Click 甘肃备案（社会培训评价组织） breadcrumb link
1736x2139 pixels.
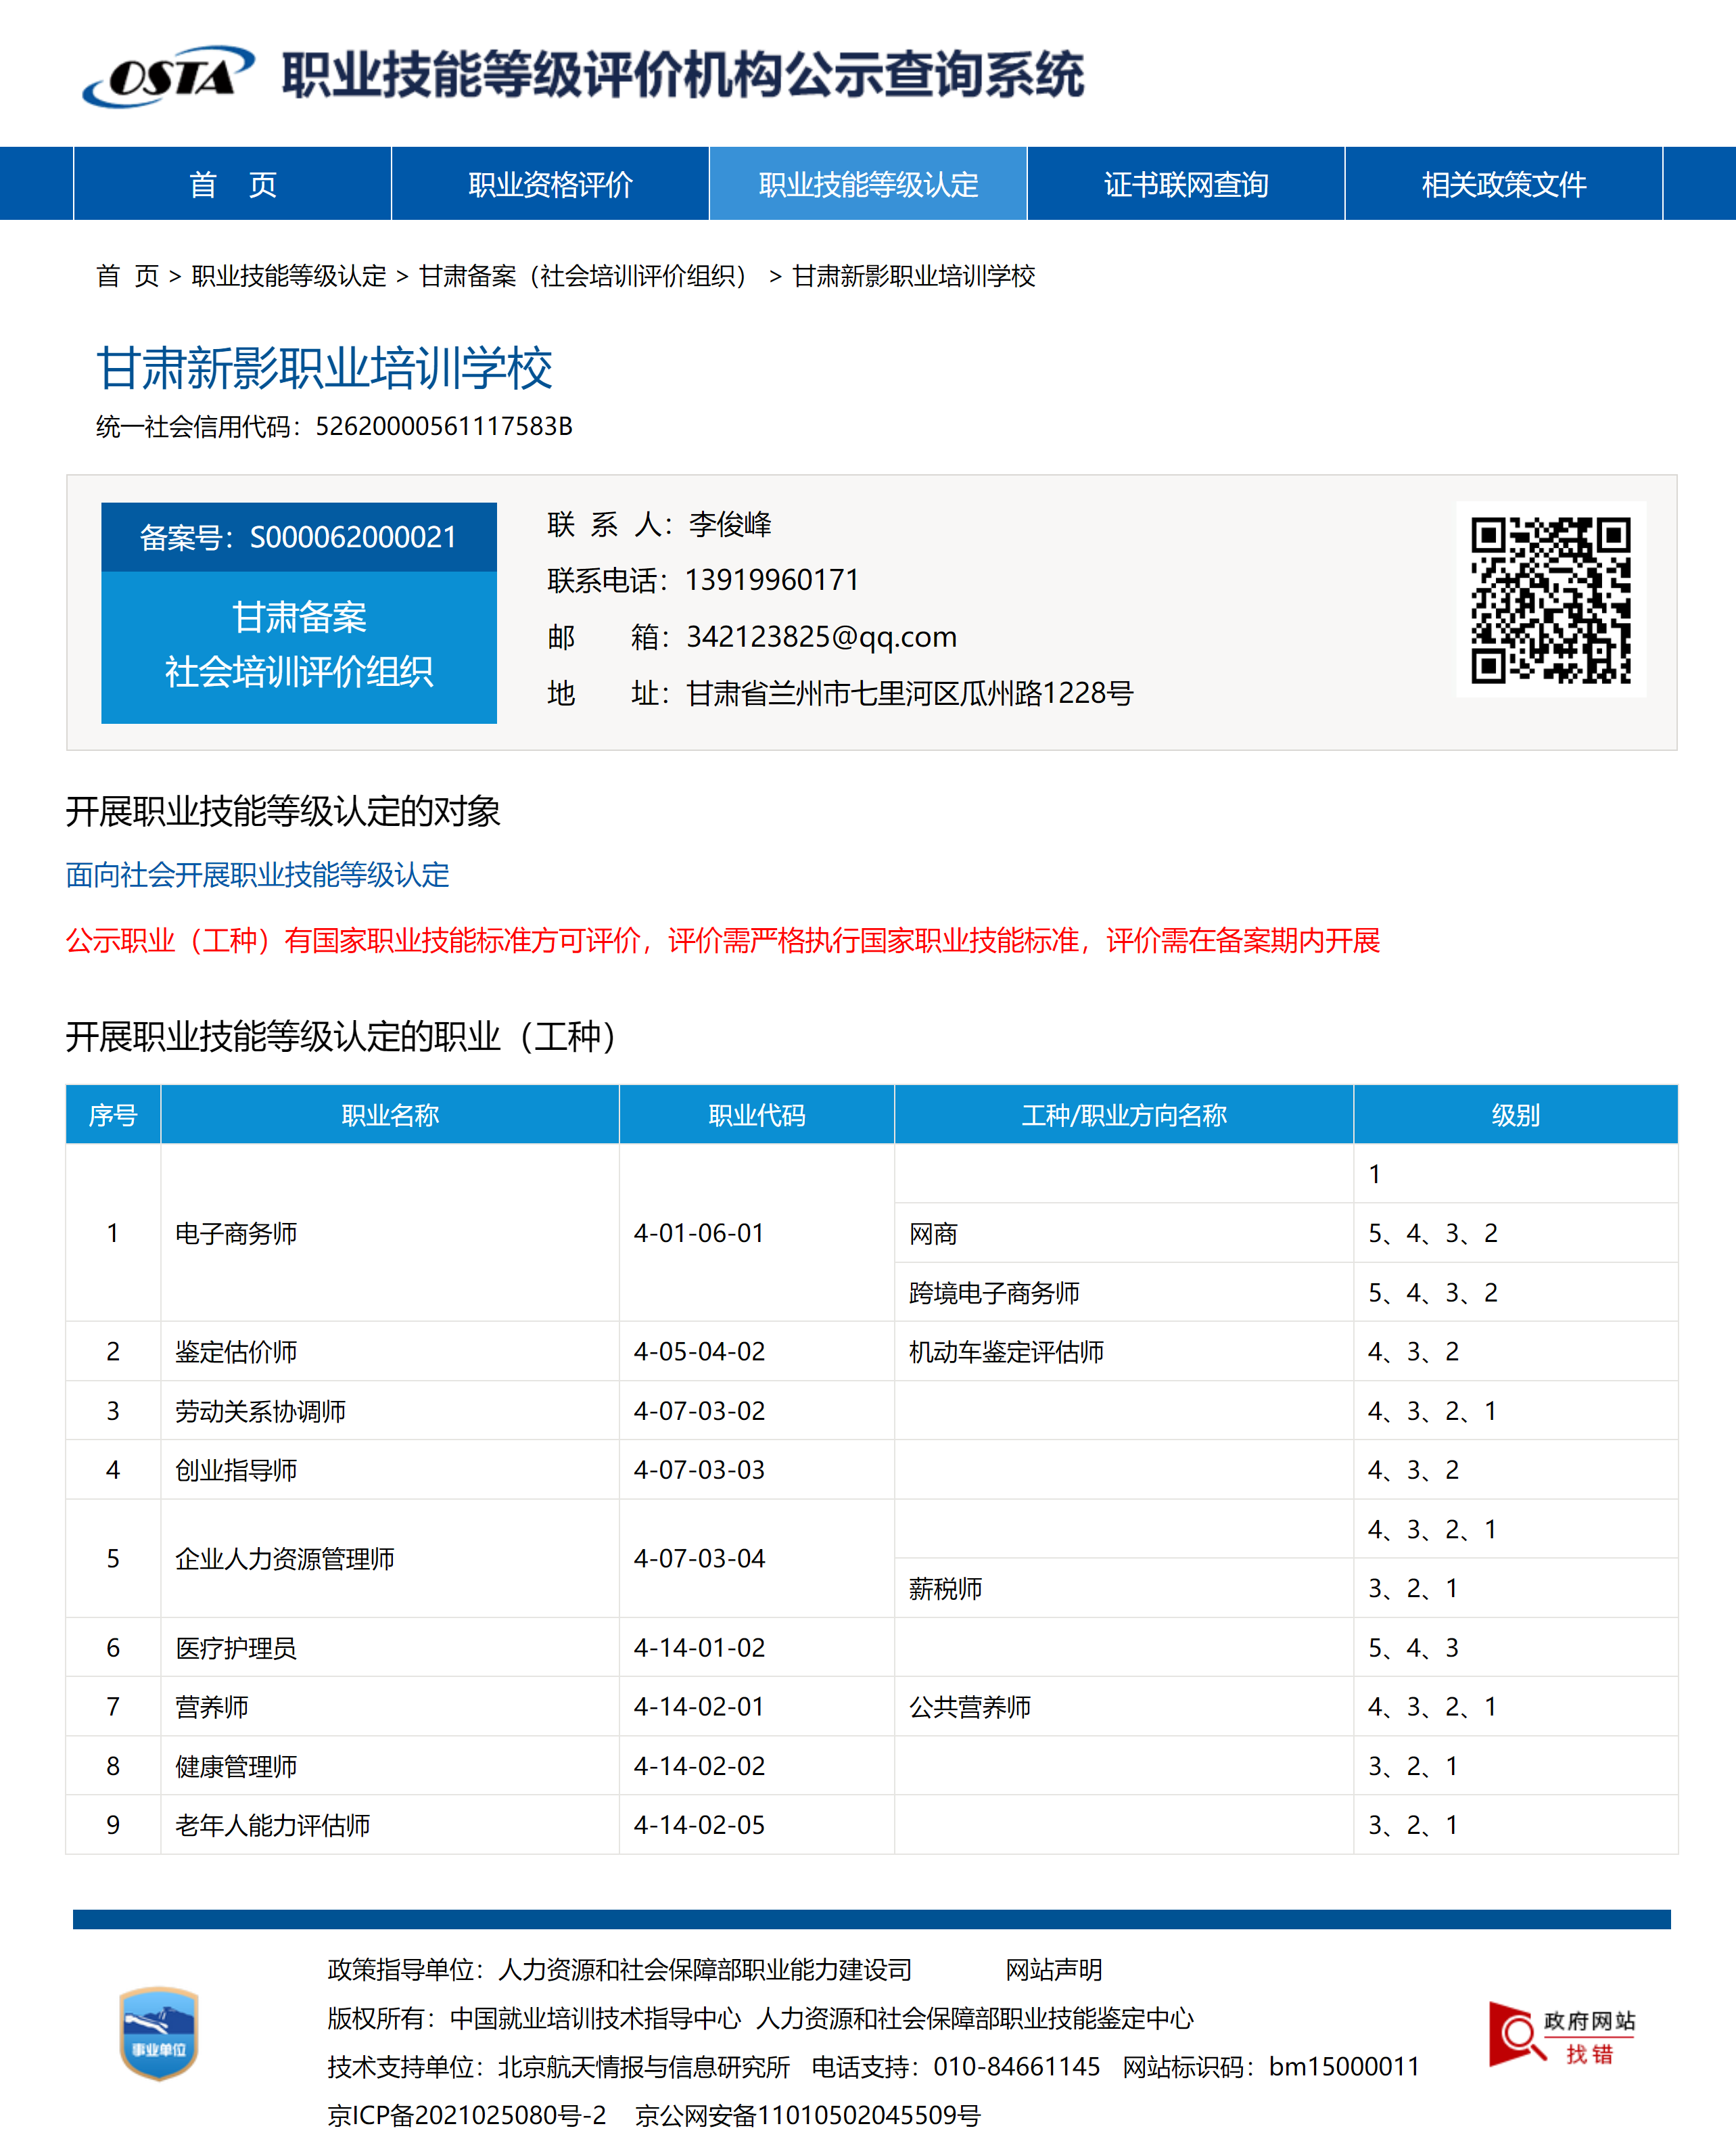coord(583,276)
